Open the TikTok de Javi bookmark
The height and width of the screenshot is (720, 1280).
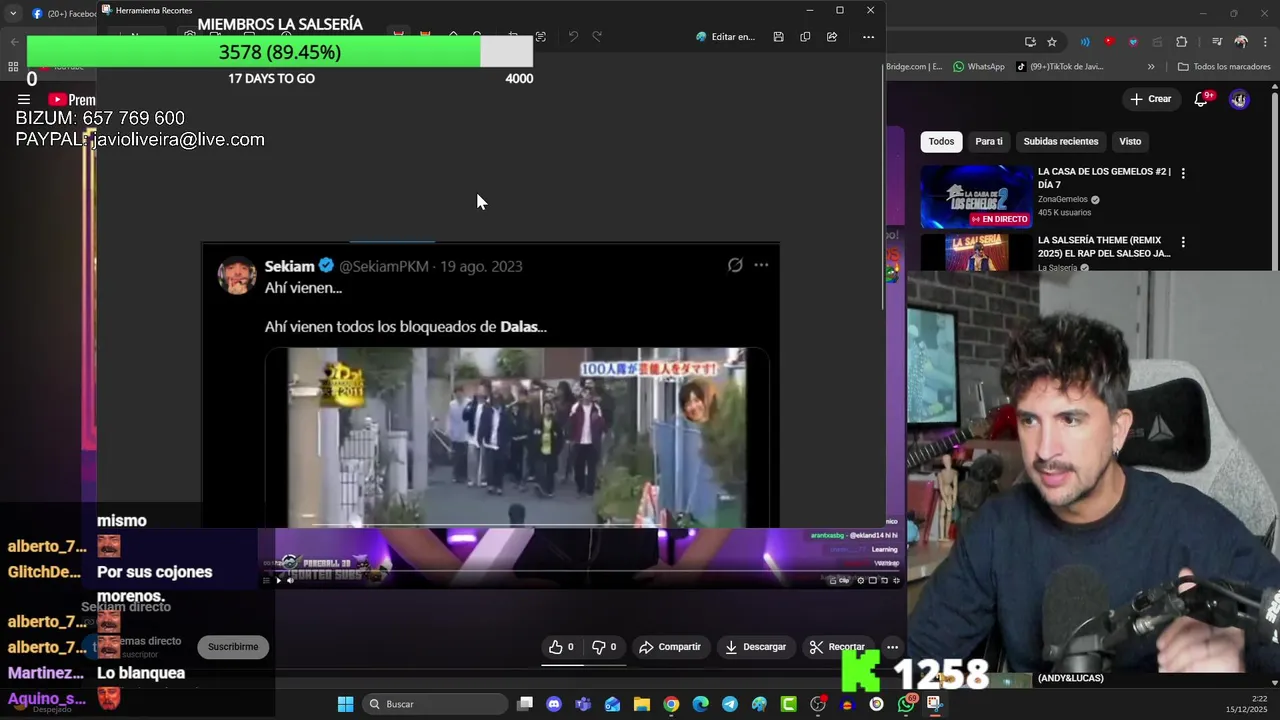pyautogui.click(x=1060, y=67)
